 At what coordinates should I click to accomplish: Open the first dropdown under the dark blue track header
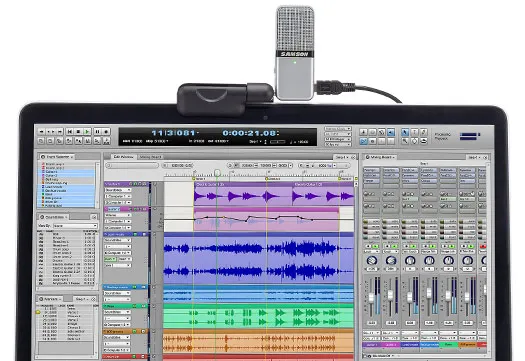[x=118, y=240]
